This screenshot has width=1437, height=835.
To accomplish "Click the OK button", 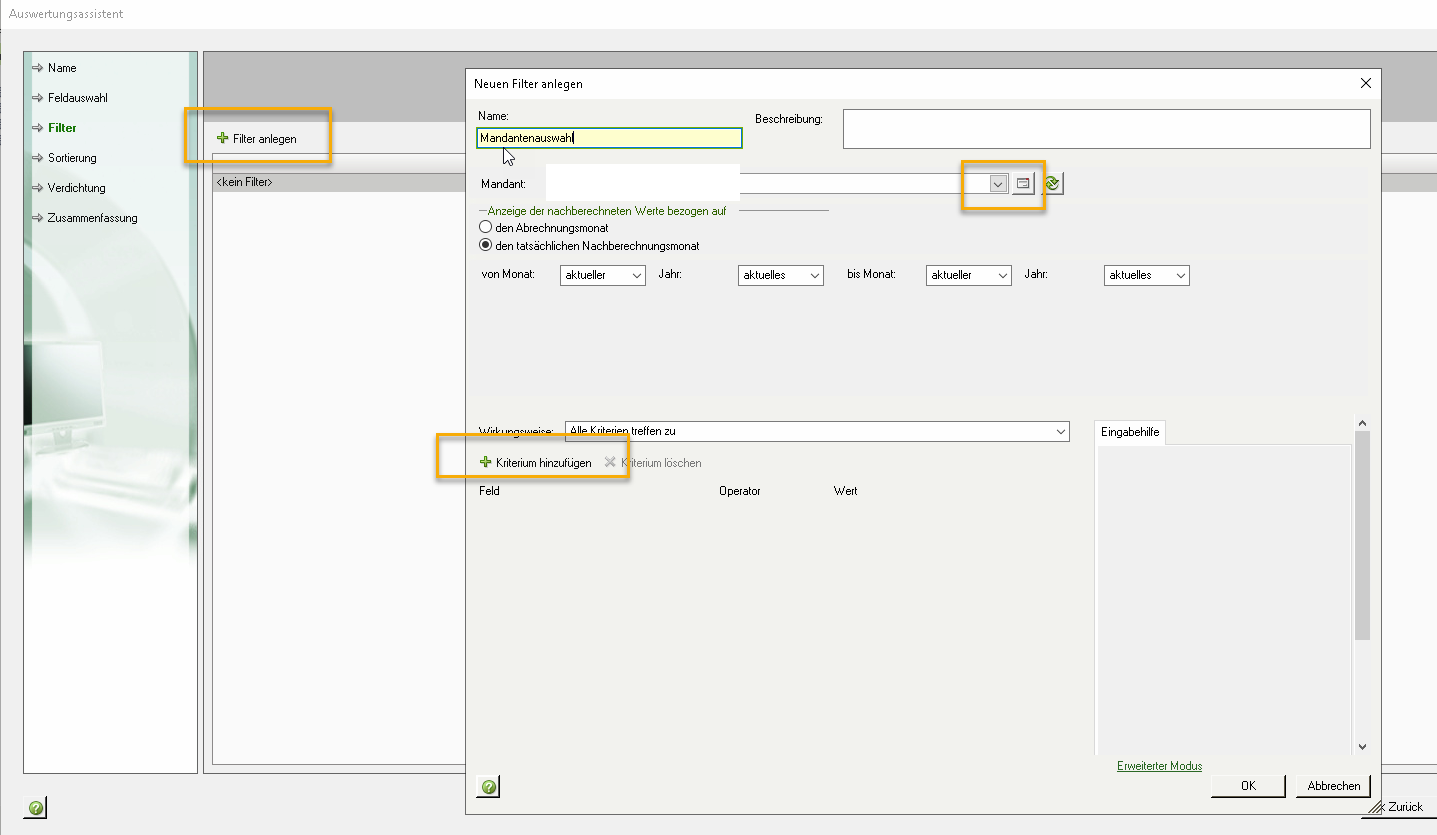I will [x=1247, y=786].
